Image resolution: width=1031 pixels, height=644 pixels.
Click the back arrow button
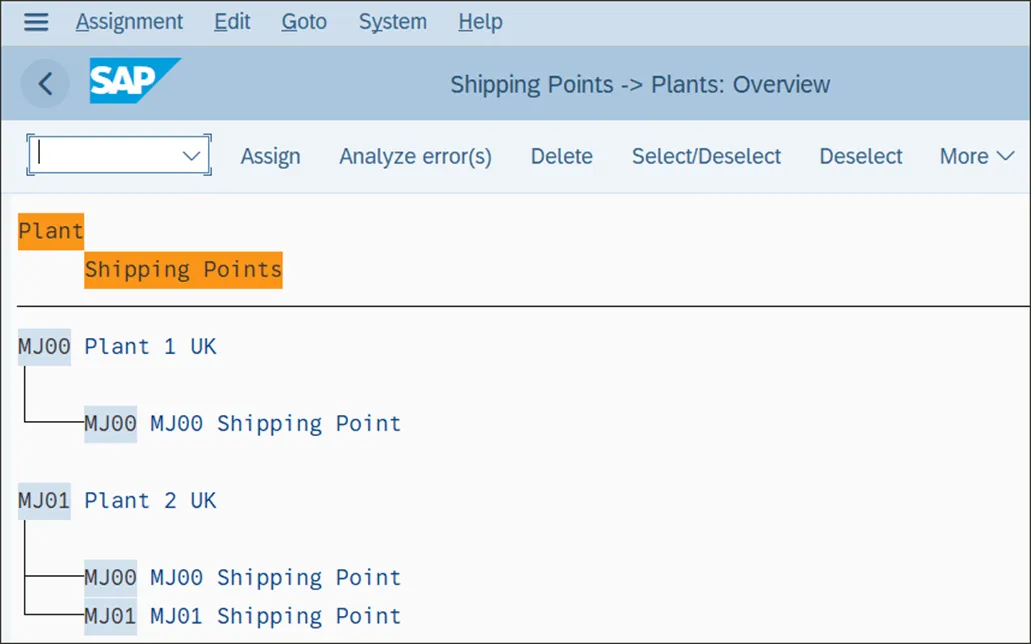click(x=45, y=84)
